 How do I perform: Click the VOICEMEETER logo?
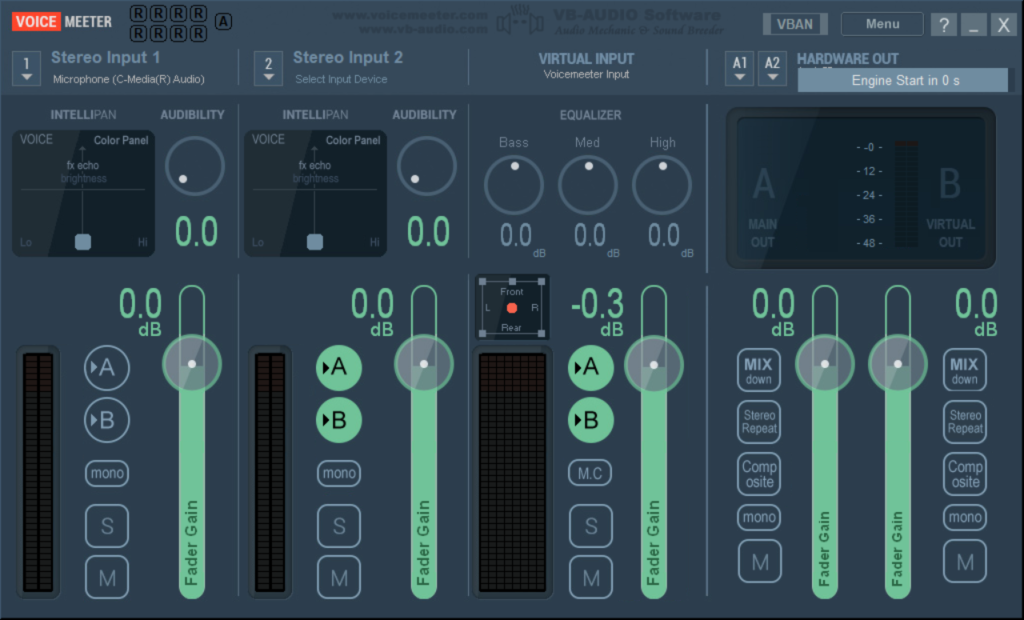click(x=62, y=22)
